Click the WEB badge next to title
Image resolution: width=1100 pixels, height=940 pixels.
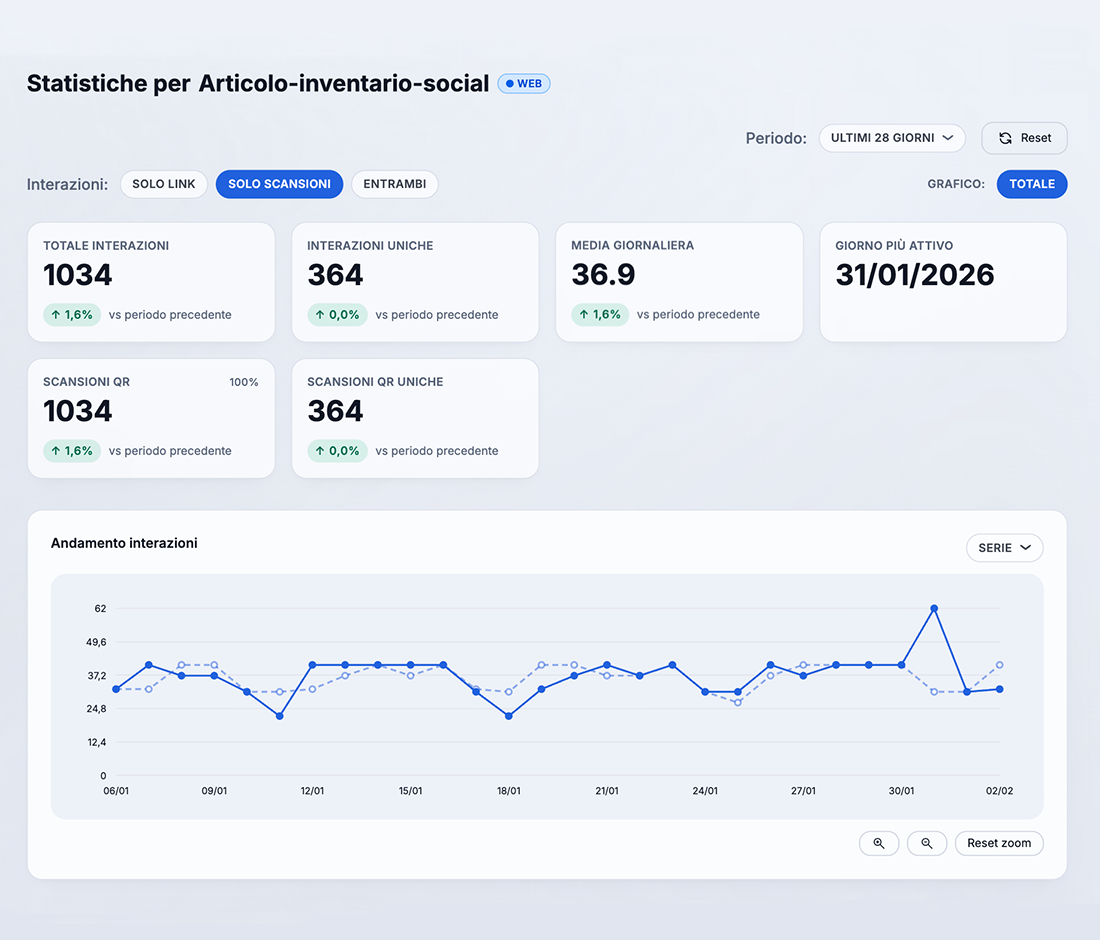tap(524, 84)
